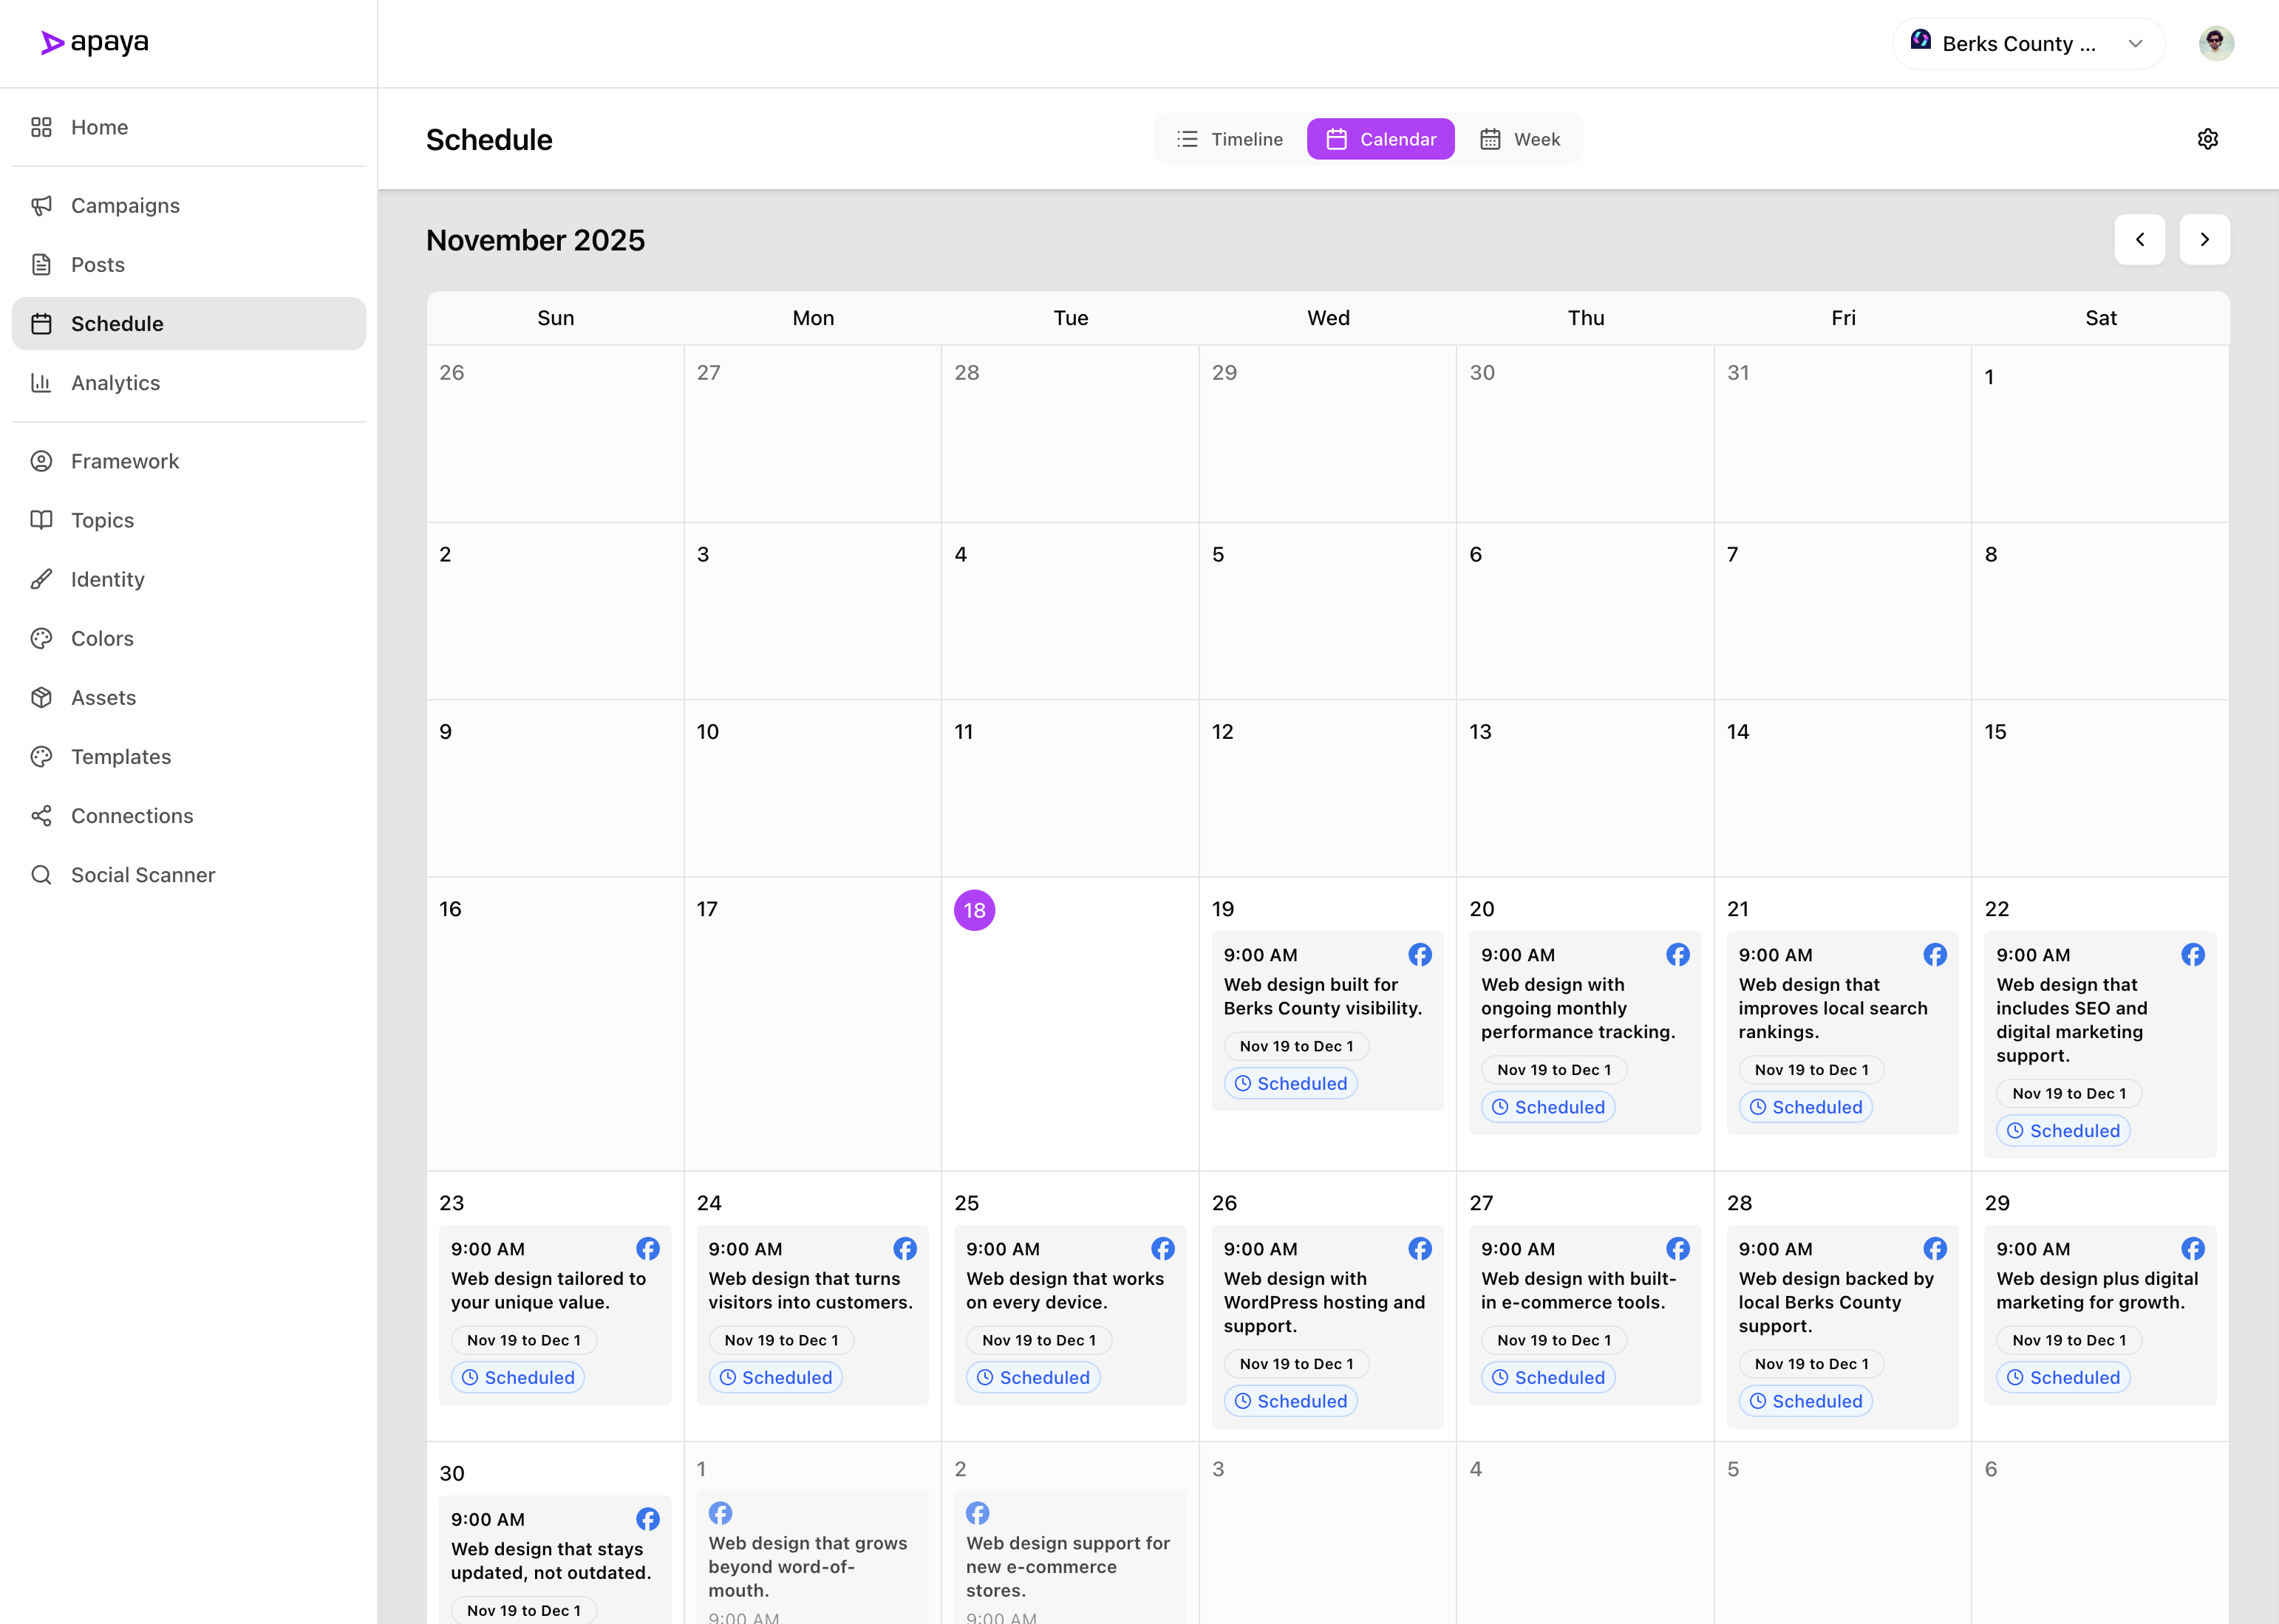
Task: Click the Templates cookie icon
Action: click(41, 757)
